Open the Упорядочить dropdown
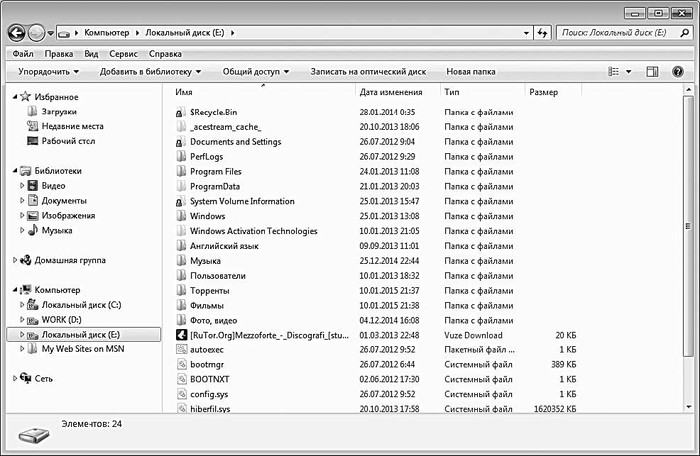This screenshot has width=700, height=456. tap(49, 71)
